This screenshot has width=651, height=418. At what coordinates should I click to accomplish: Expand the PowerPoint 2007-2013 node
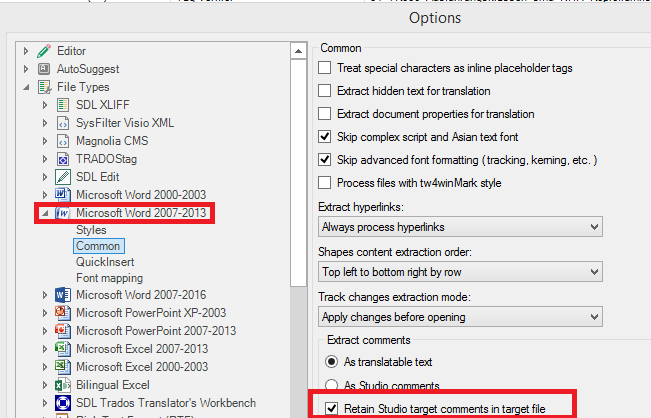pos(45,331)
